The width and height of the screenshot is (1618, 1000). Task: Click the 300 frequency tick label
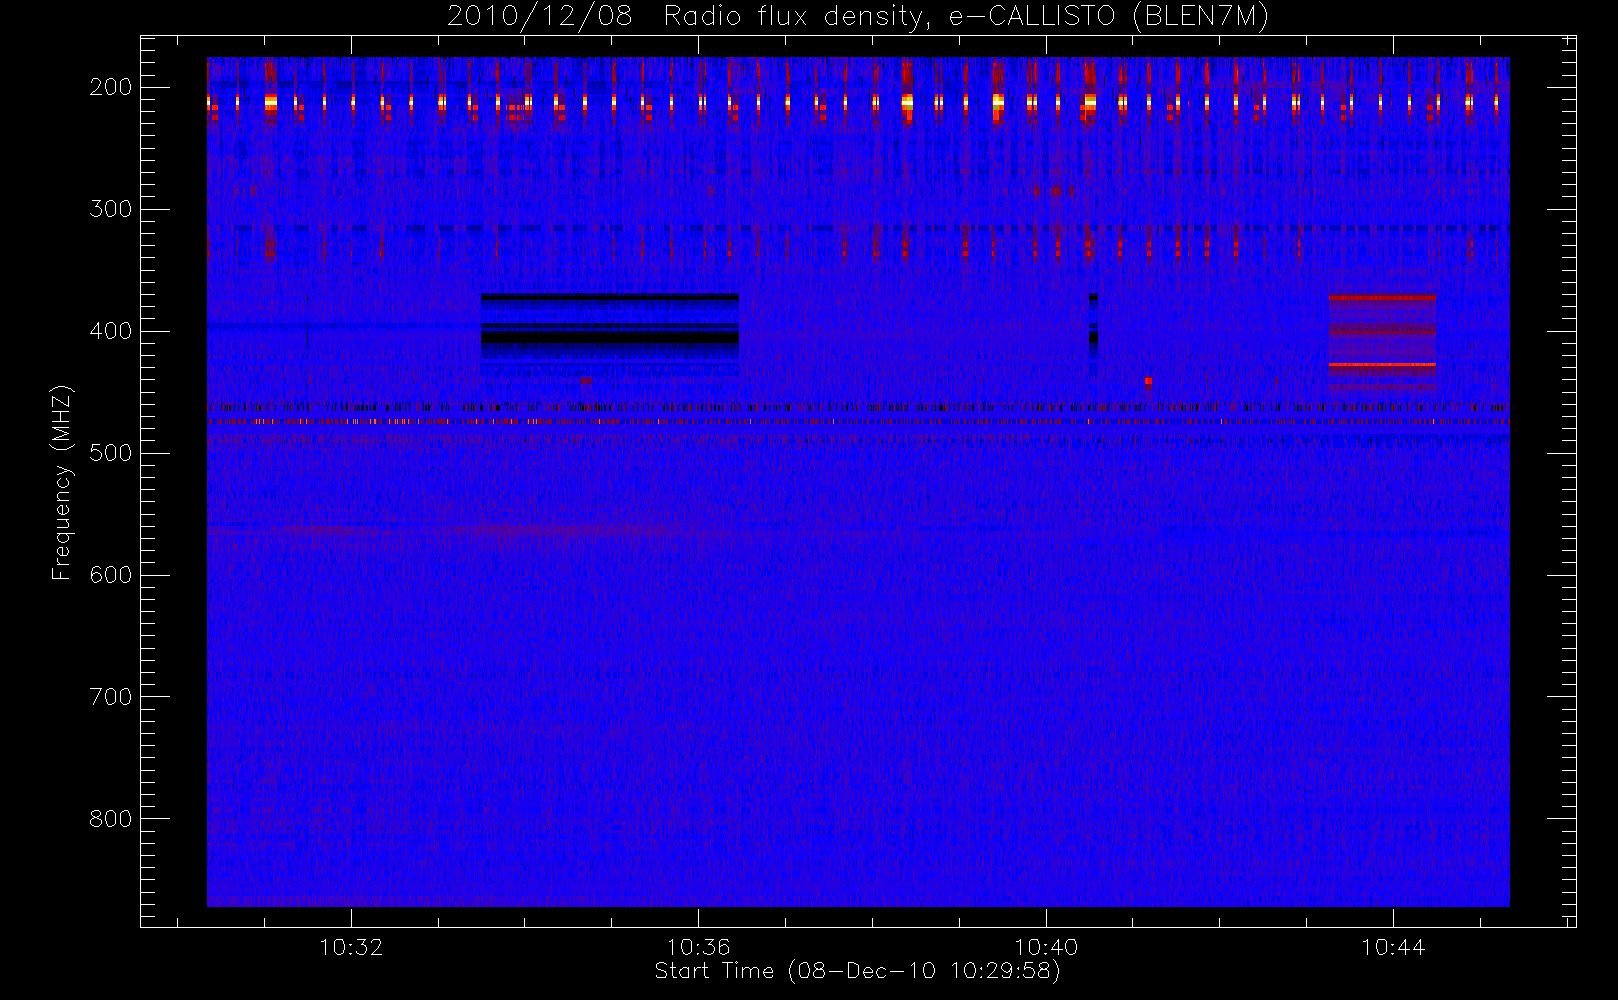coord(110,209)
